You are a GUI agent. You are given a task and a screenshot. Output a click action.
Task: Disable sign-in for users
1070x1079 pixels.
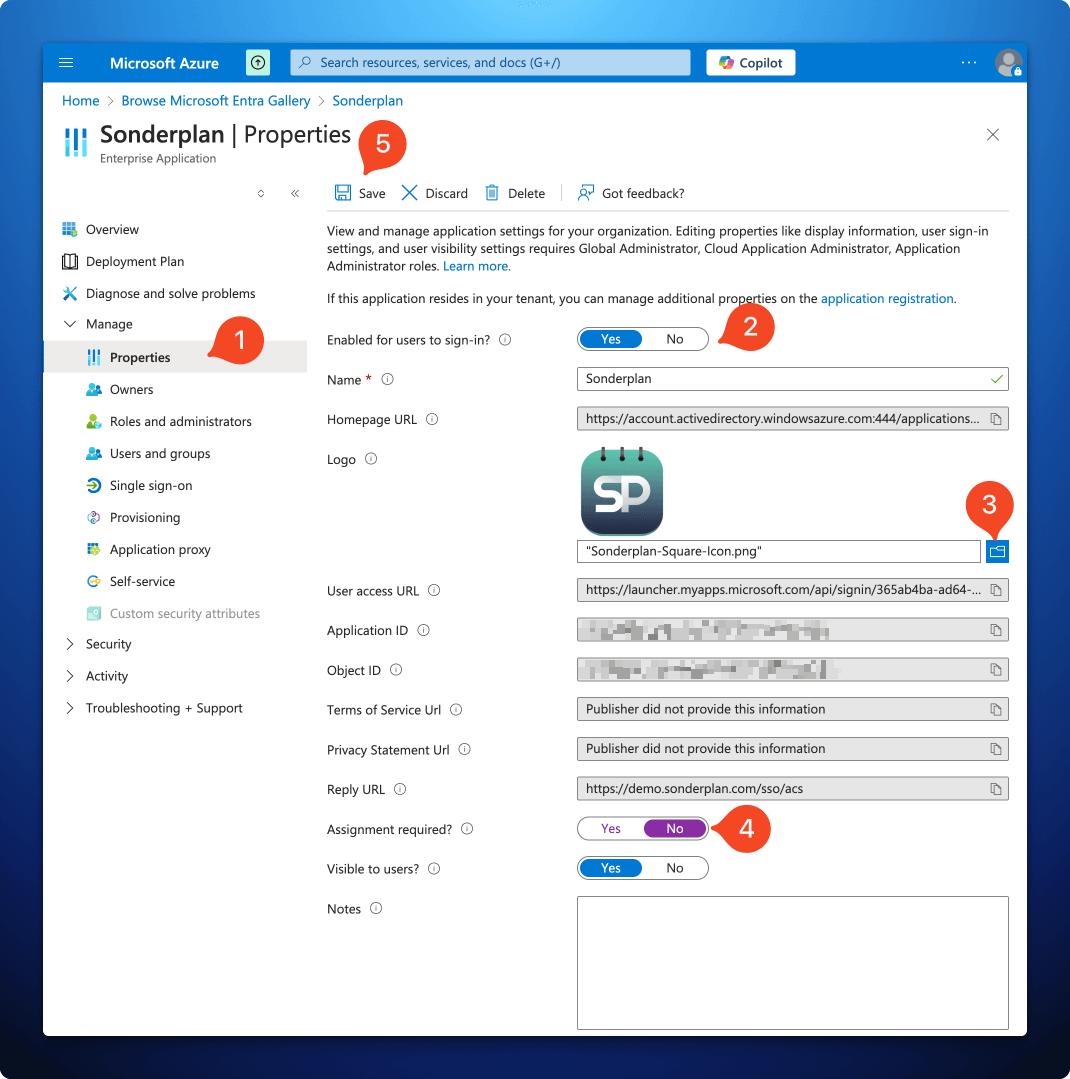674,339
